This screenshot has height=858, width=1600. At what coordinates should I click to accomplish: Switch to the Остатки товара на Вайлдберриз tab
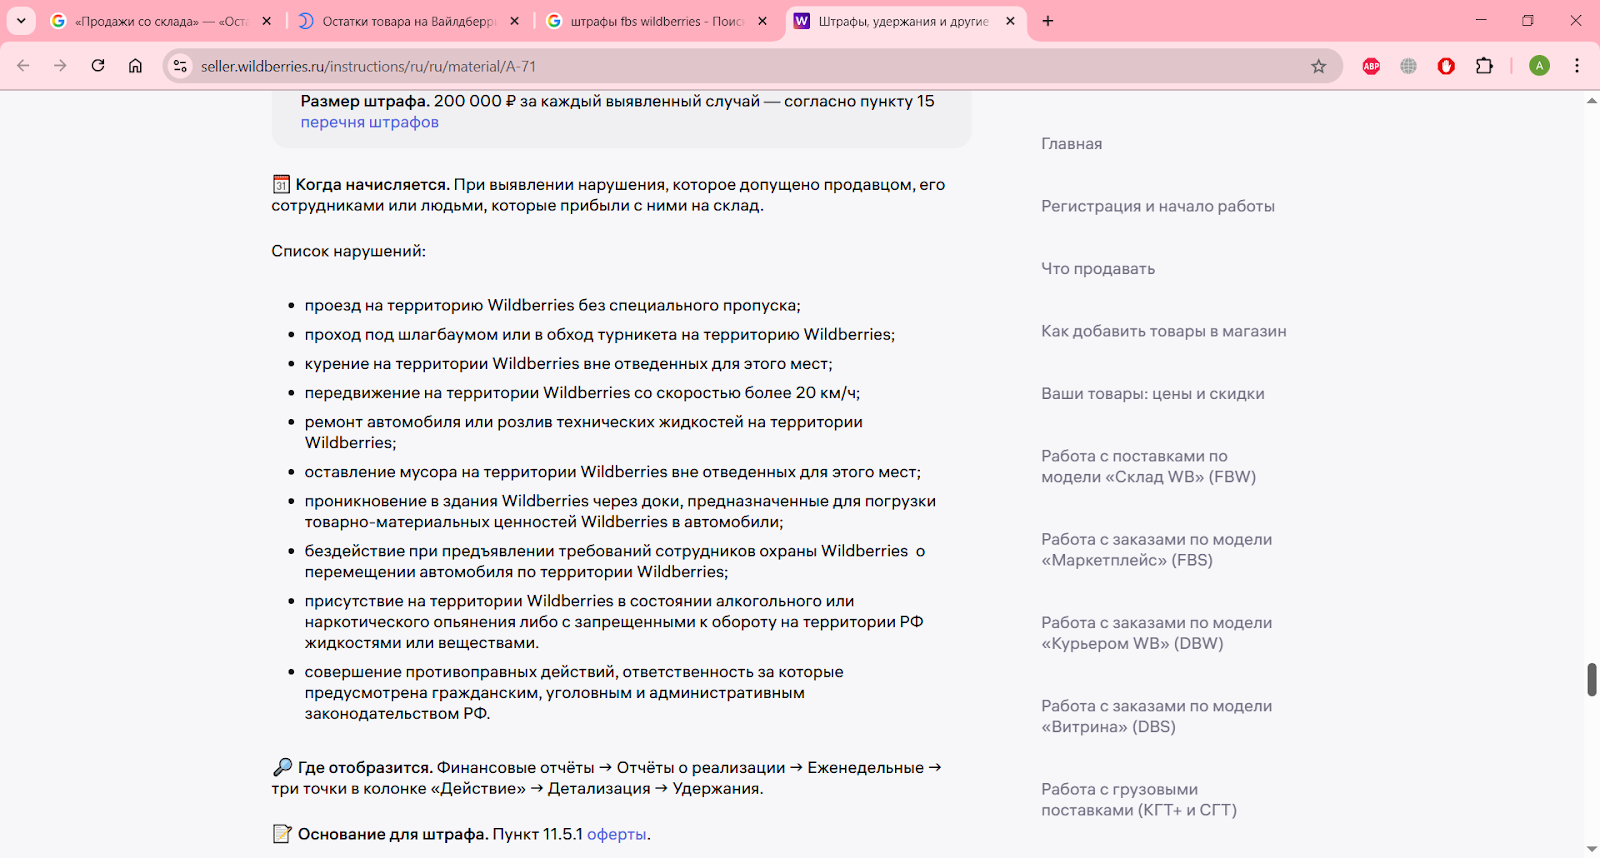[408, 21]
